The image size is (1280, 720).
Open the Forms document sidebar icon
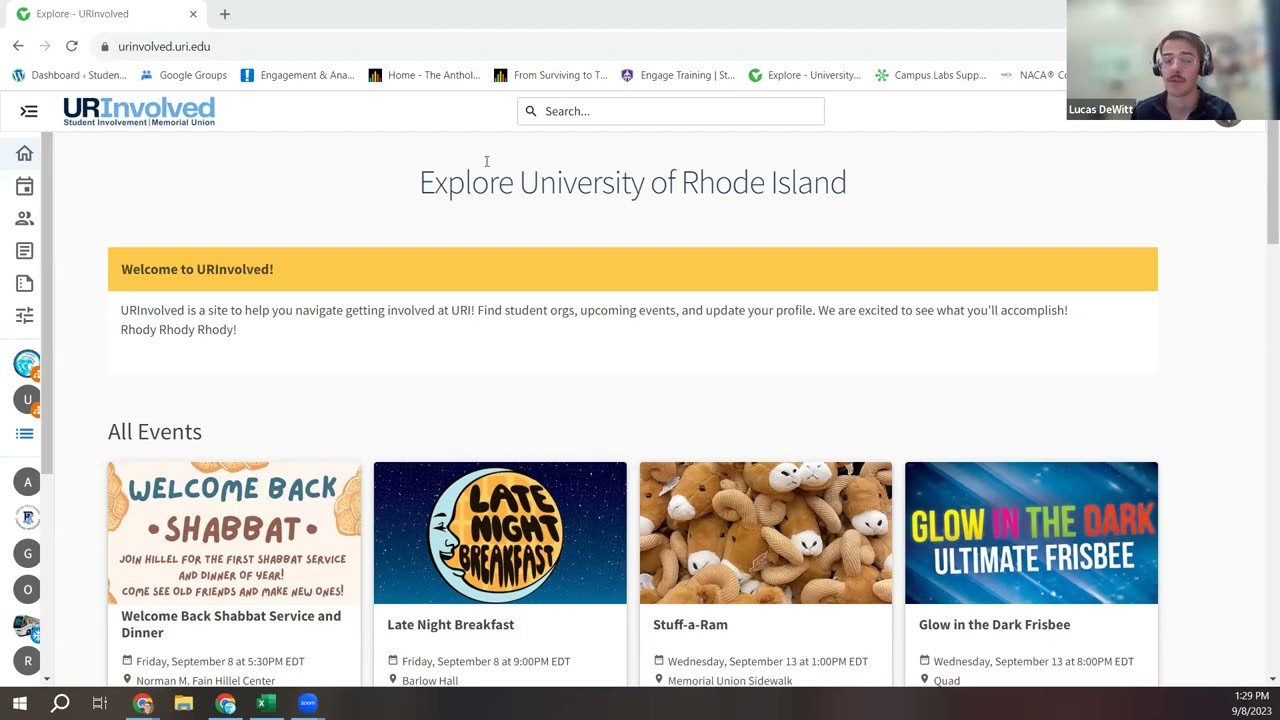coord(25,283)
